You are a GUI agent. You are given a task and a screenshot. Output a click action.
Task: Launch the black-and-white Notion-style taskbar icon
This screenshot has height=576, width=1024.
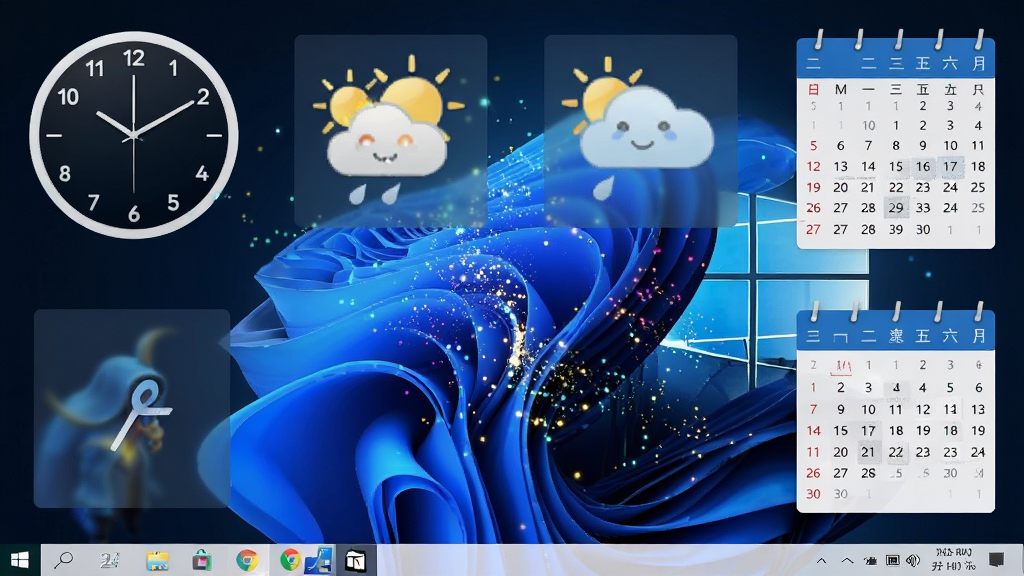355,560
